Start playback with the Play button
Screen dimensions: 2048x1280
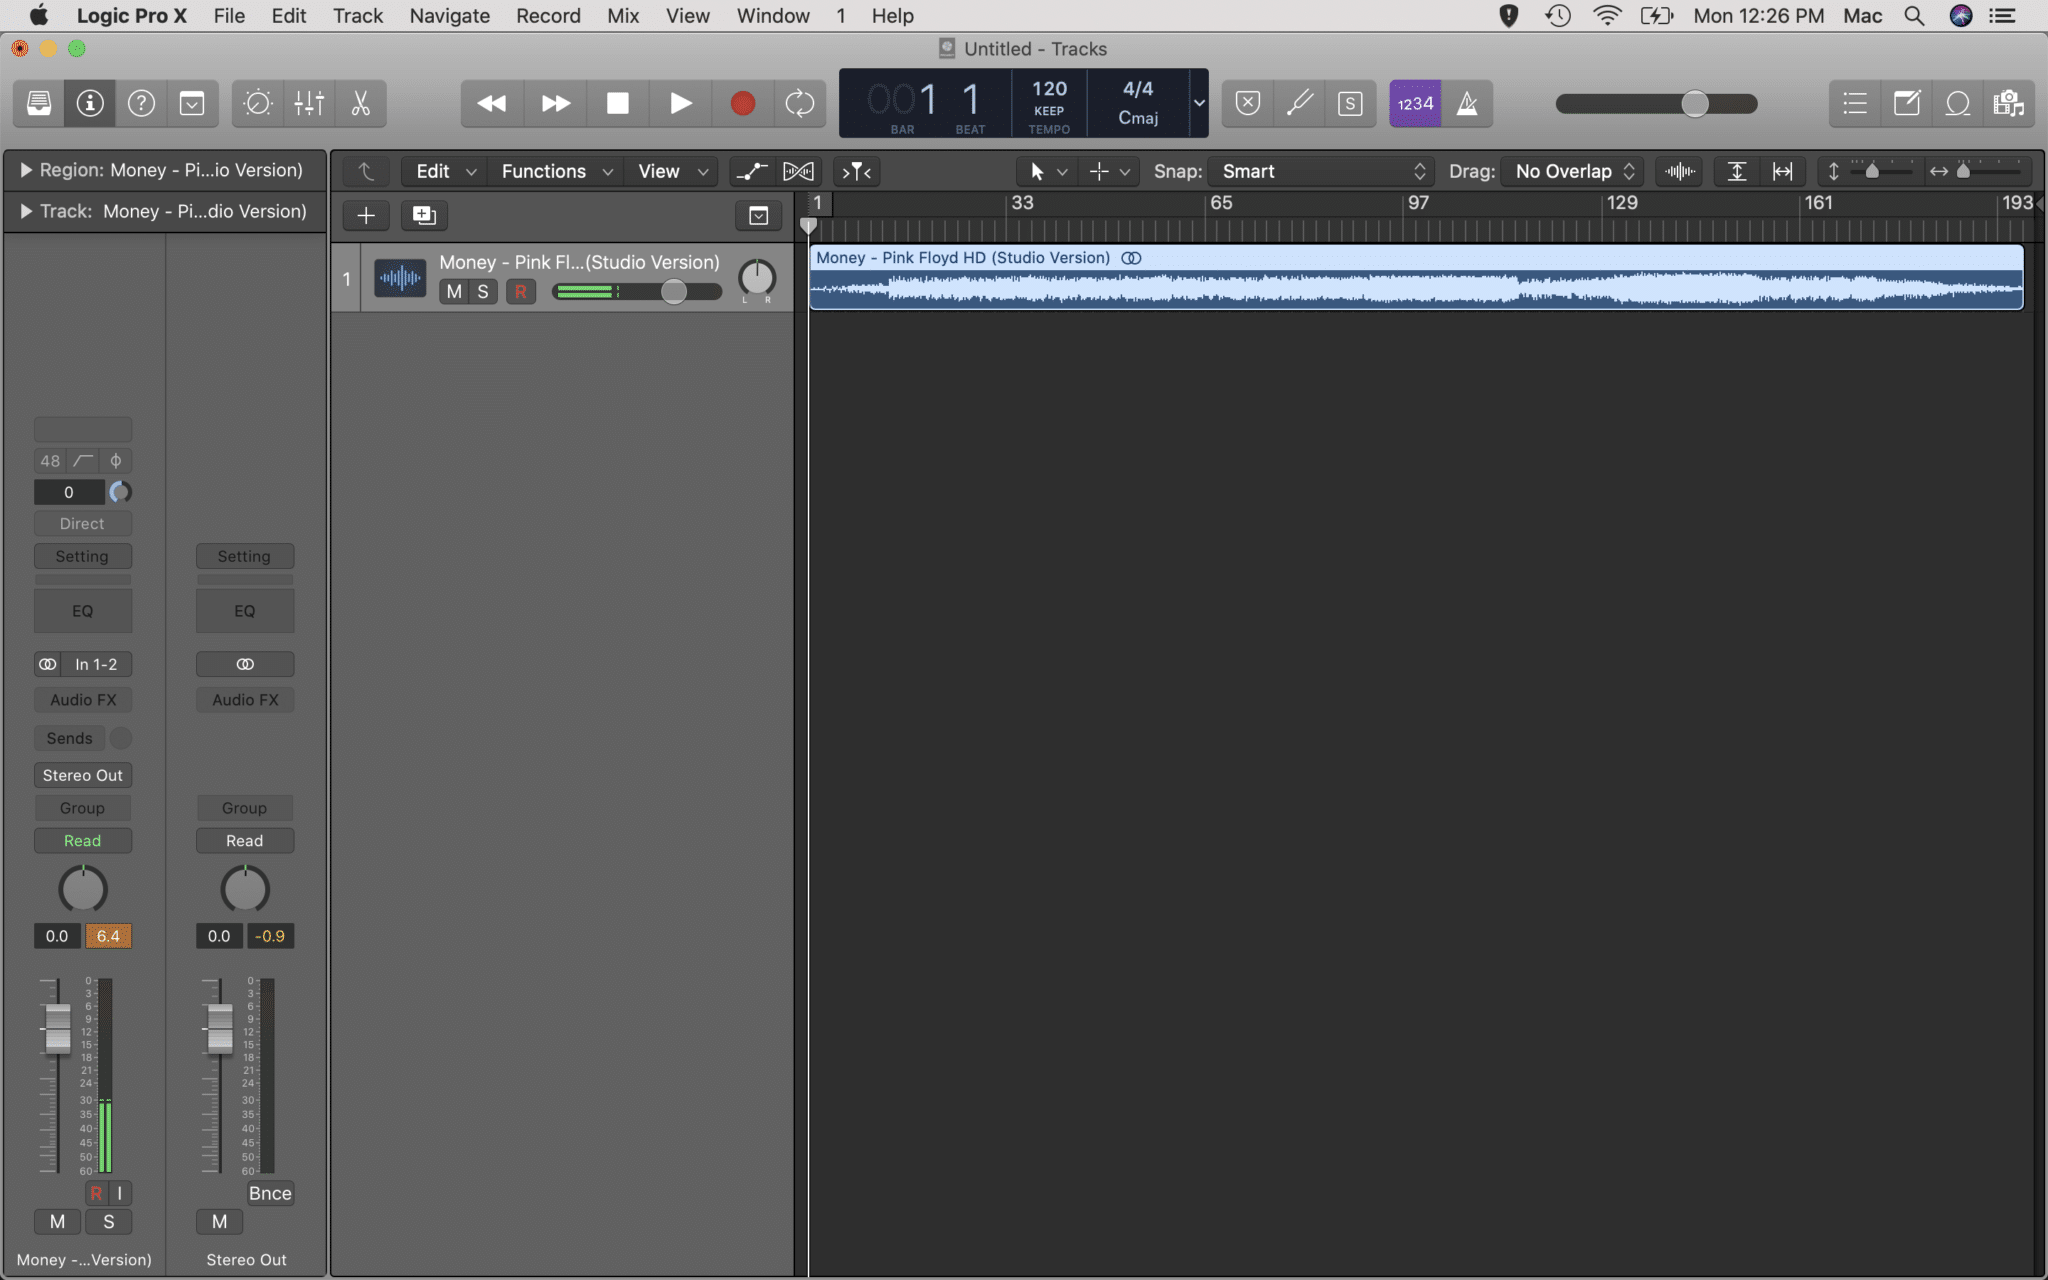pos(679,103)
